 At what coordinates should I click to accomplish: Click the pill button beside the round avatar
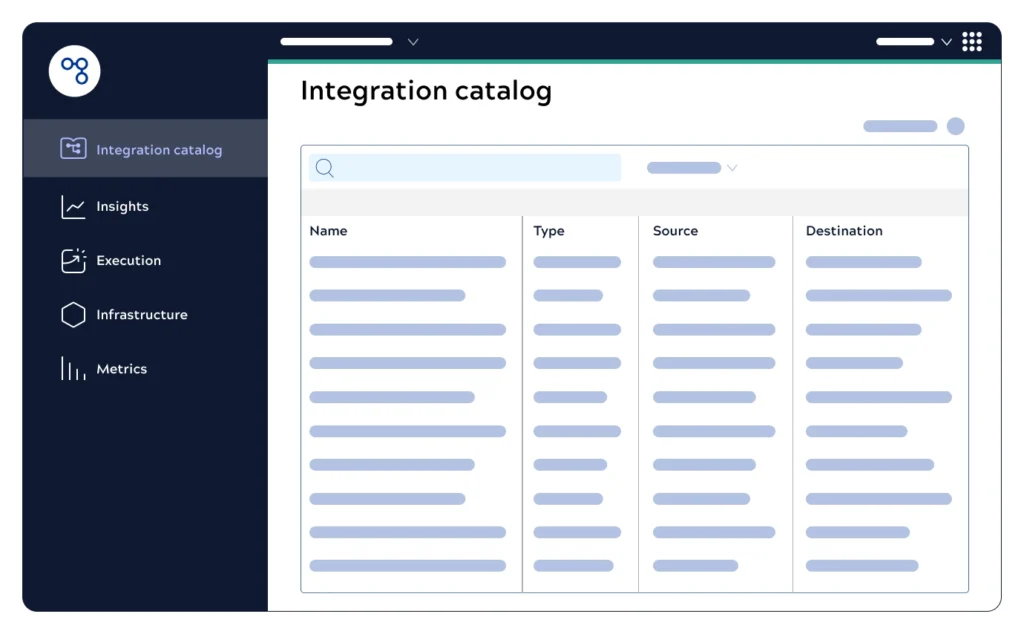(x=900, y=126)
